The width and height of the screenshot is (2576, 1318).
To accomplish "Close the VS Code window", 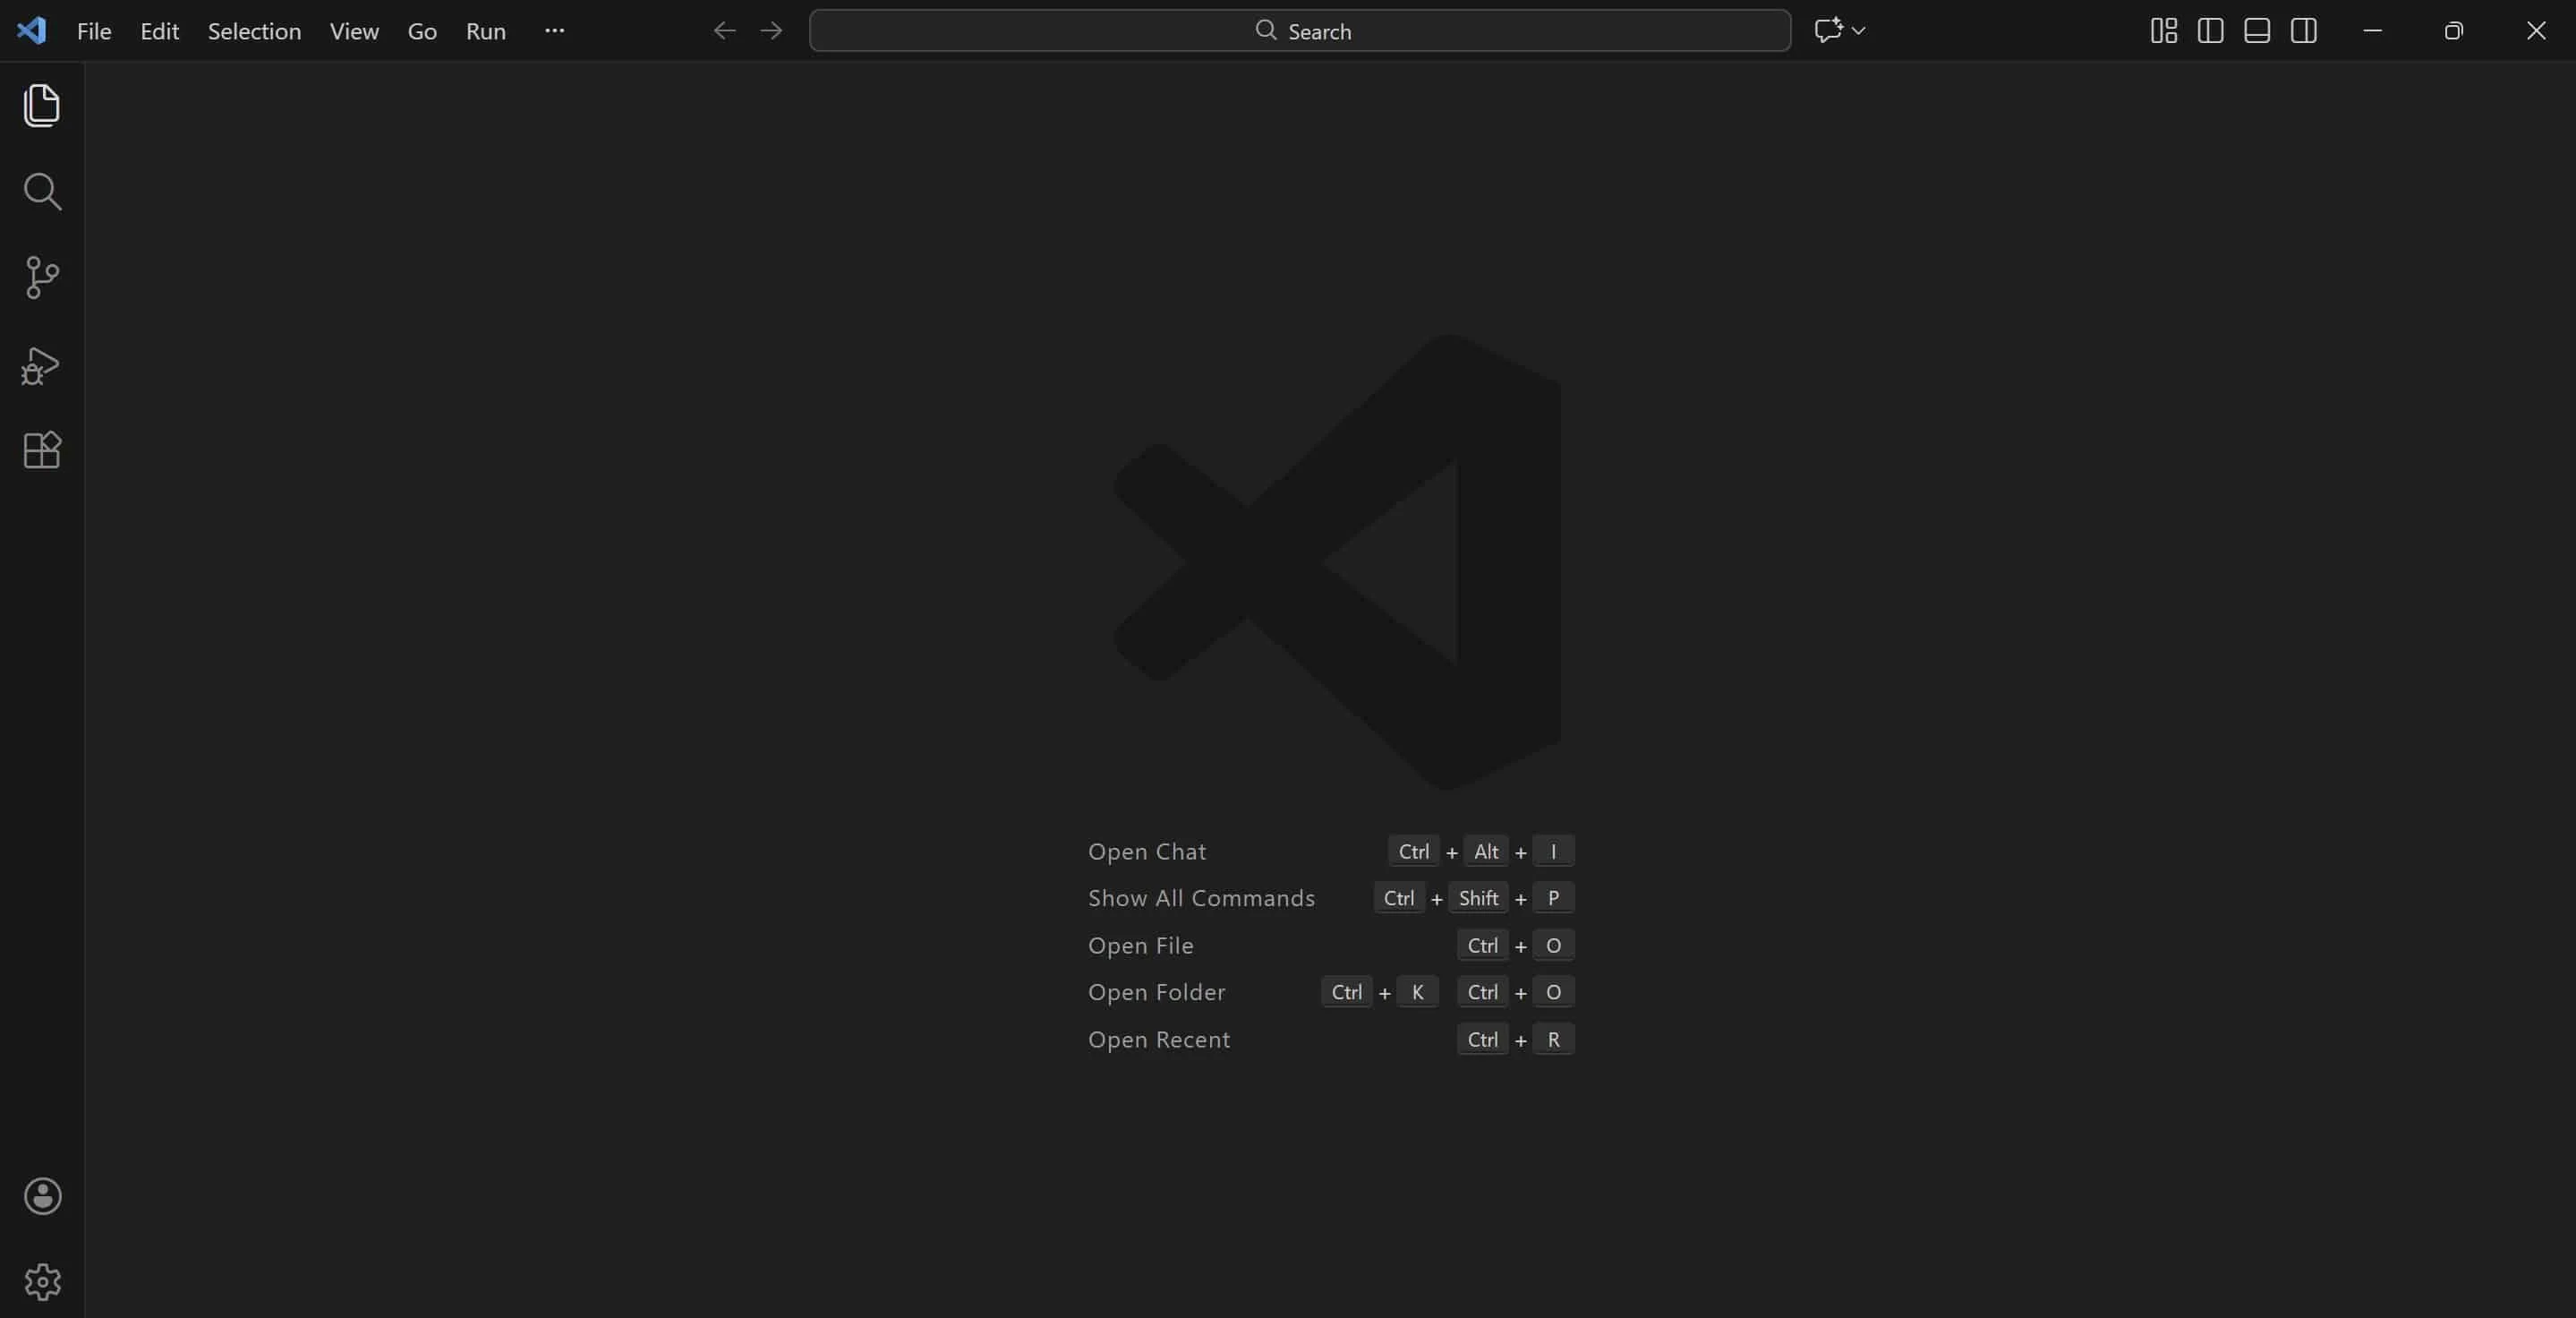I will [2536, 31].
